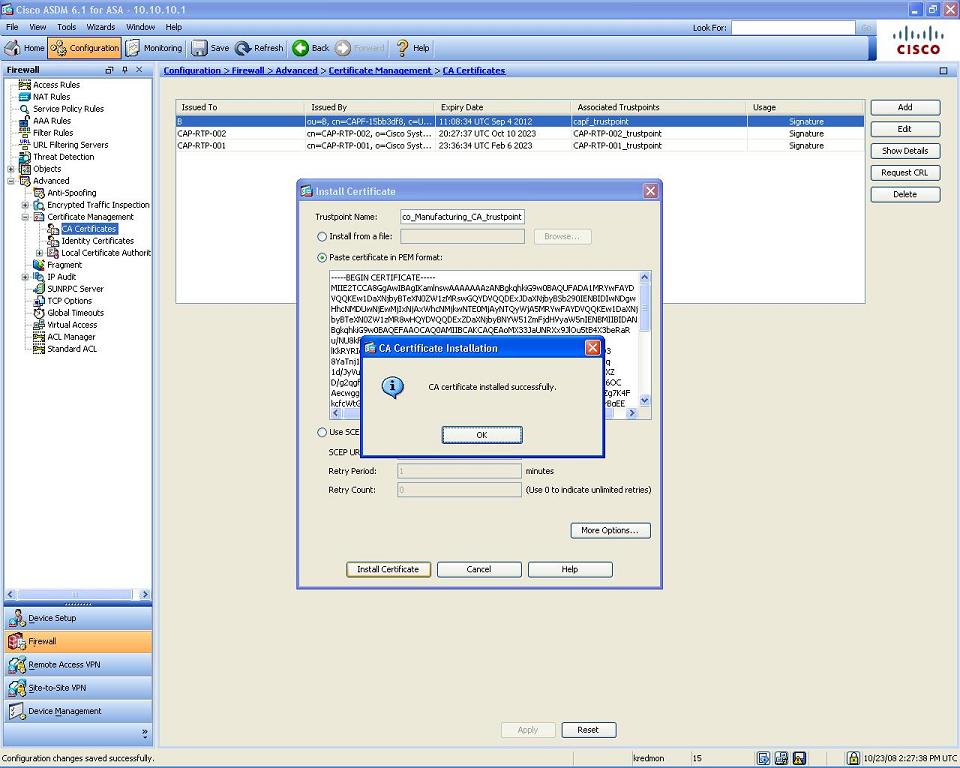The image size is (960, 768).
Task: Open Device Management navigation section
Action: pyautogui.click(x=78, y=711)
